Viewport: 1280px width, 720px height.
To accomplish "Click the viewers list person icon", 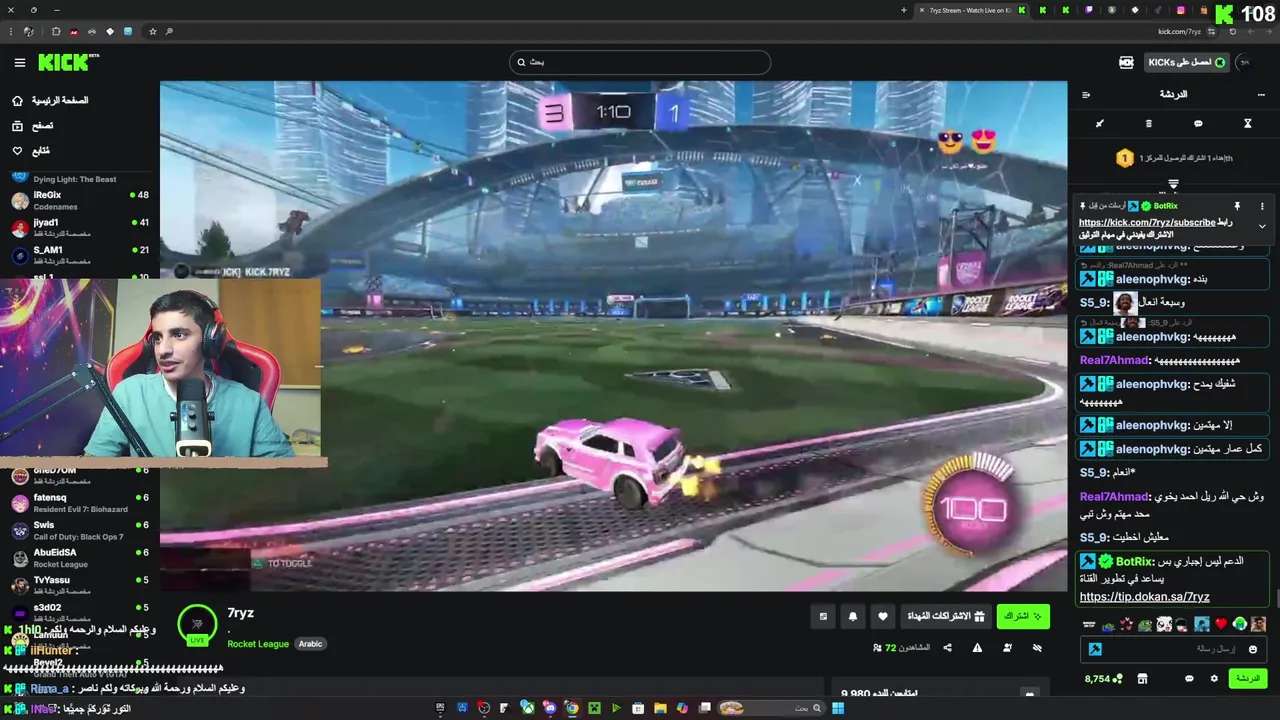I will point(1007,648).
